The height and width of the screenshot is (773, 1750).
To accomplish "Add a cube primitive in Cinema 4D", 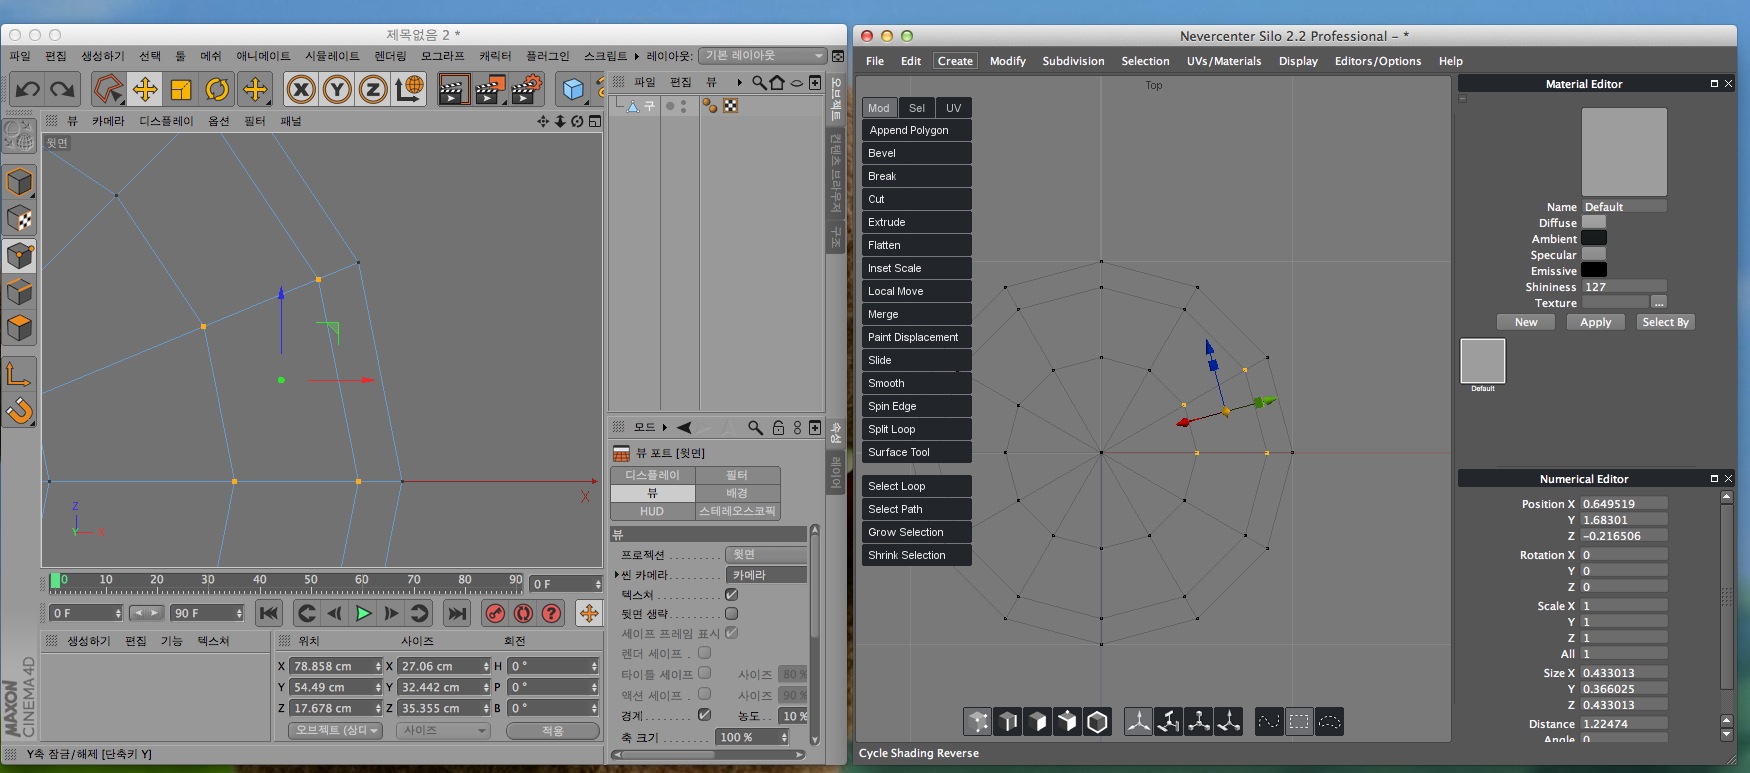I will point(573,89).
